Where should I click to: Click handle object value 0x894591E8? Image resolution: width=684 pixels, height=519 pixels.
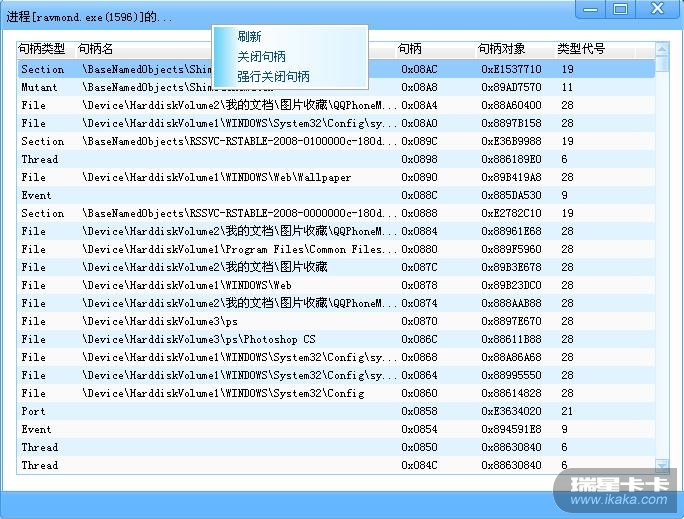(x=511, y=429)
